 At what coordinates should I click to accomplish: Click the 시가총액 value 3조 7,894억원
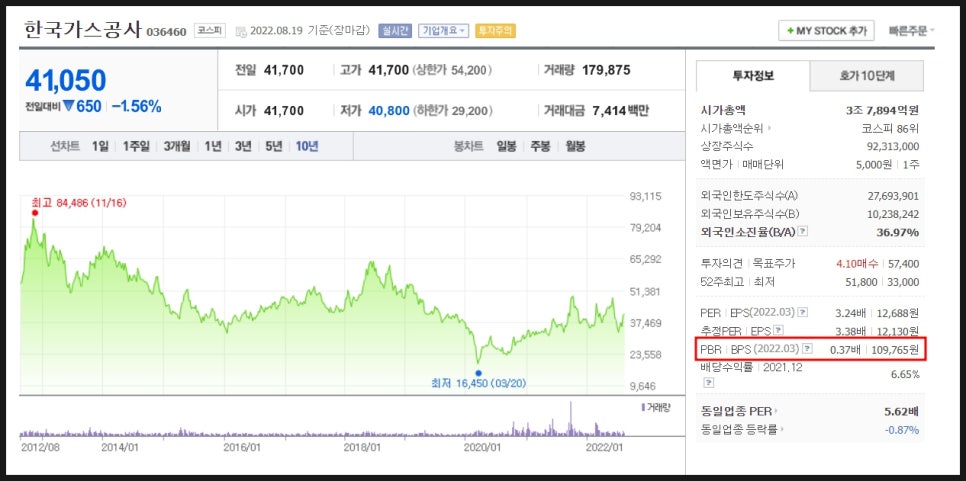(882, 110)
